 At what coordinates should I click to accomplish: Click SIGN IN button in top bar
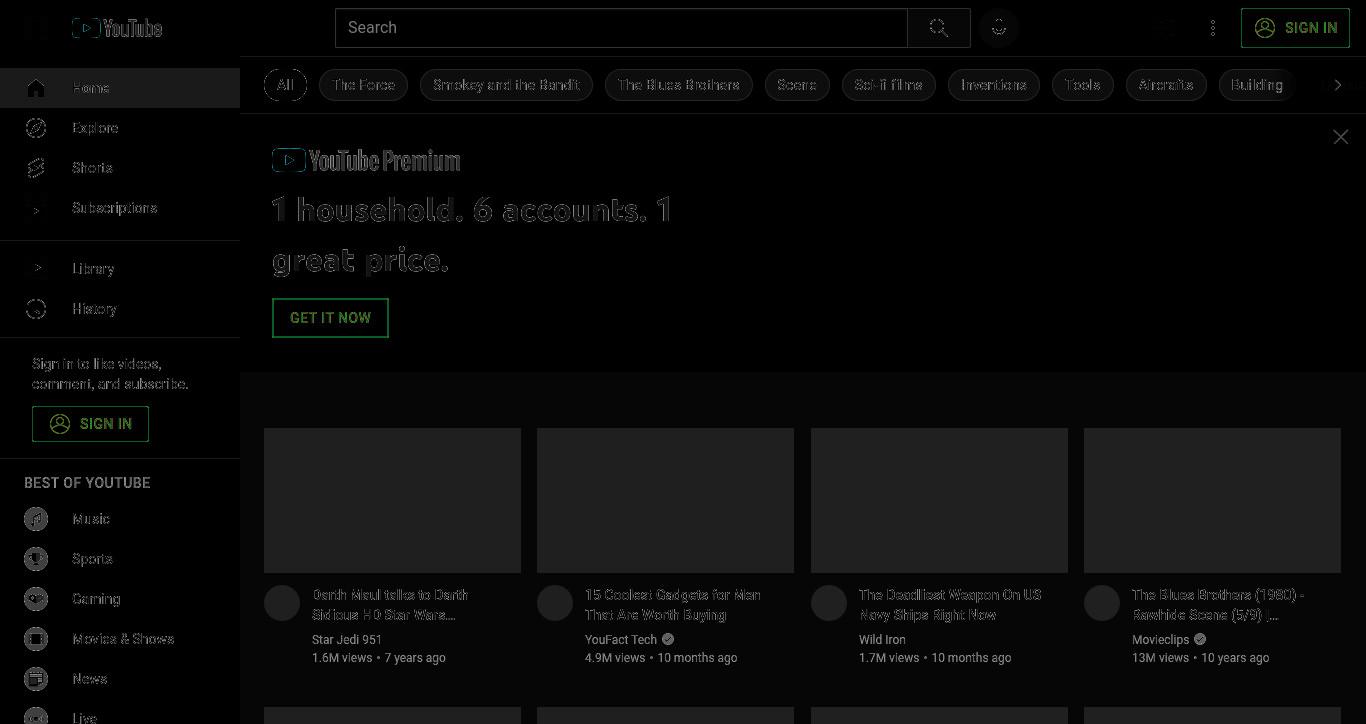click(x=1295, y=28)
